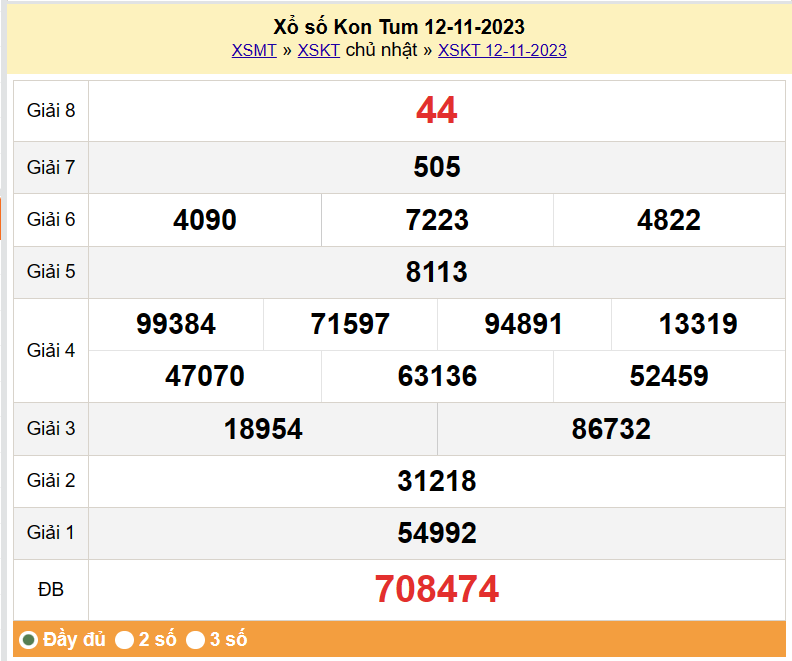792x661 pixels.
Task: Open the XSKT 12-11-2023 link
Action: tap(502, 50)
